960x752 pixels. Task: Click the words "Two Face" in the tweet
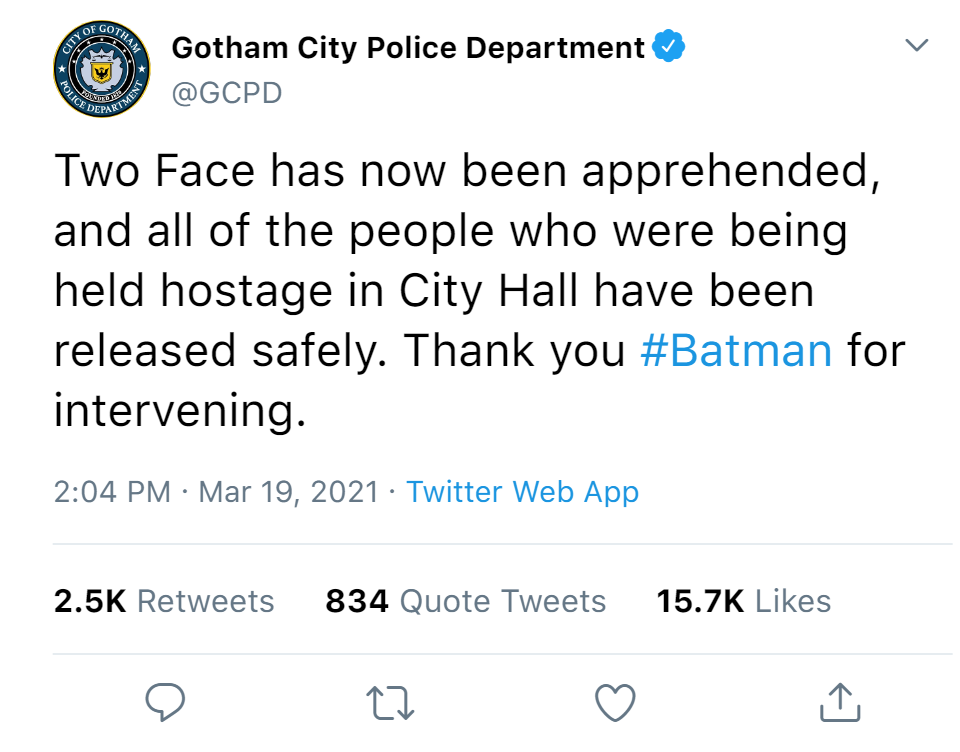tap(154, 170)
